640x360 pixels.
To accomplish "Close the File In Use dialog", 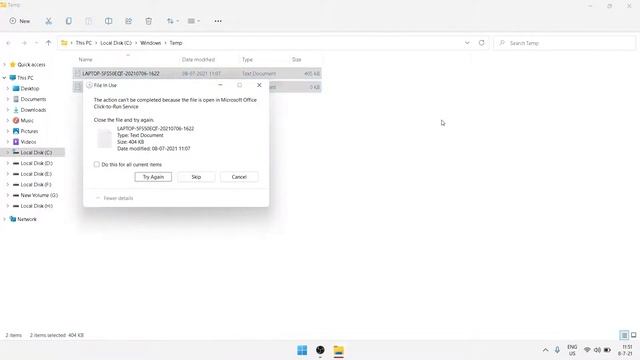I will (x=259, y=85).
